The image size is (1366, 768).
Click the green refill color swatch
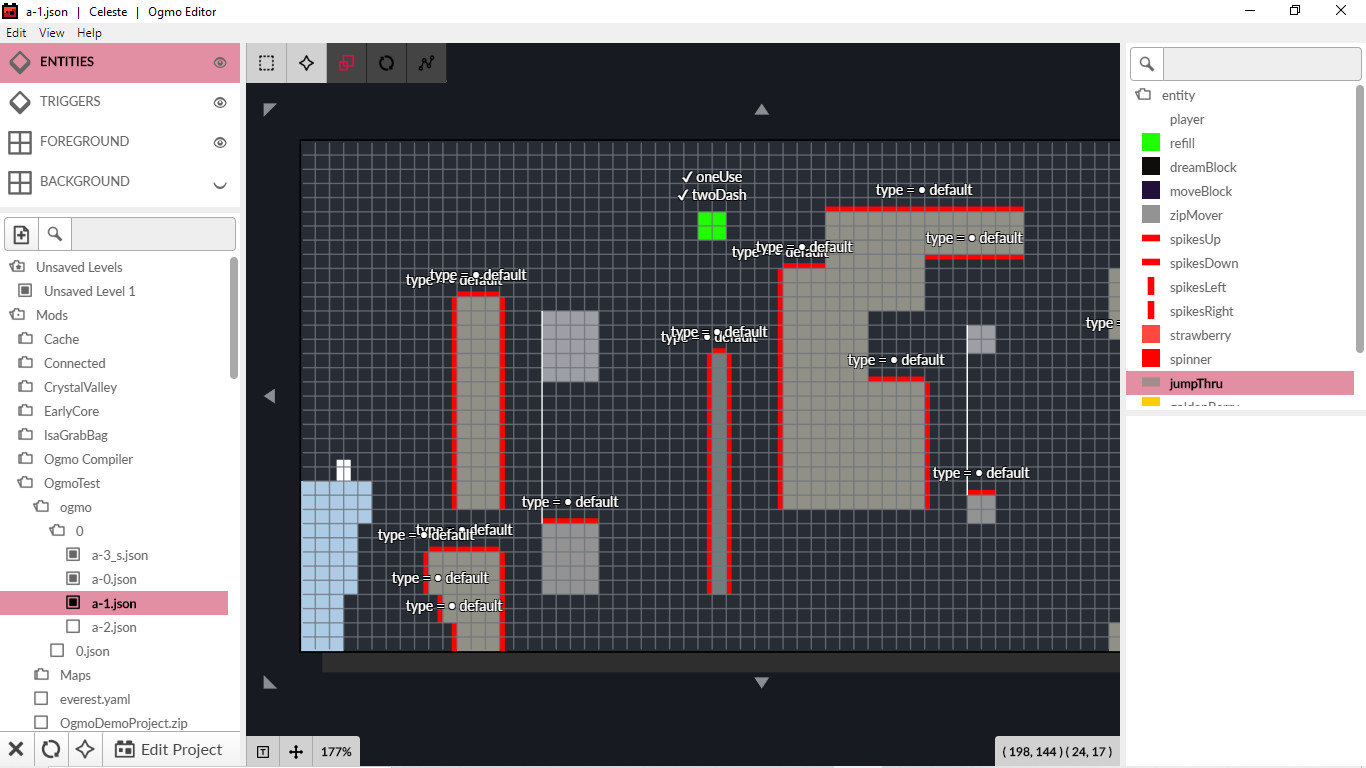[1148, 142]
